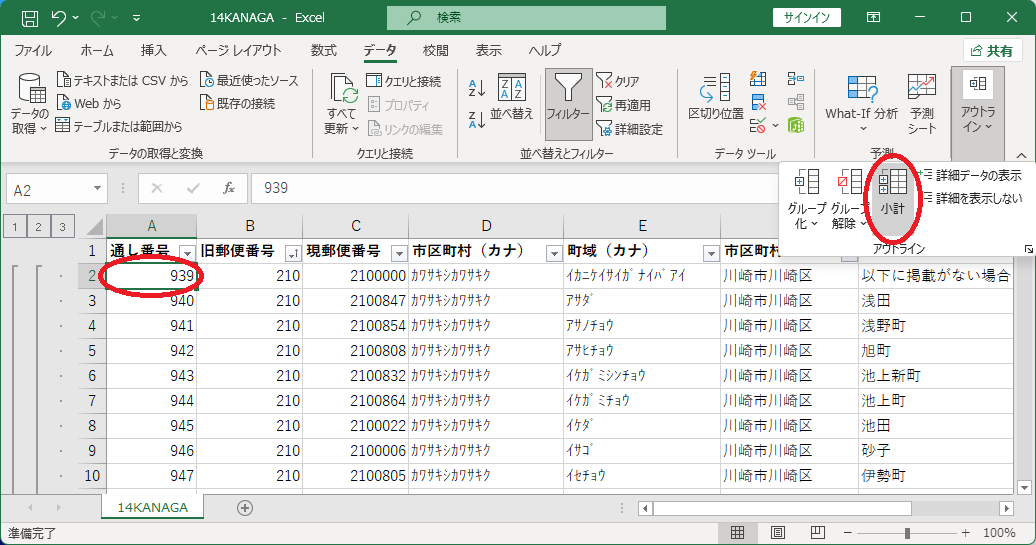
Task: Choose Web から data source
Action: (89, 103)
